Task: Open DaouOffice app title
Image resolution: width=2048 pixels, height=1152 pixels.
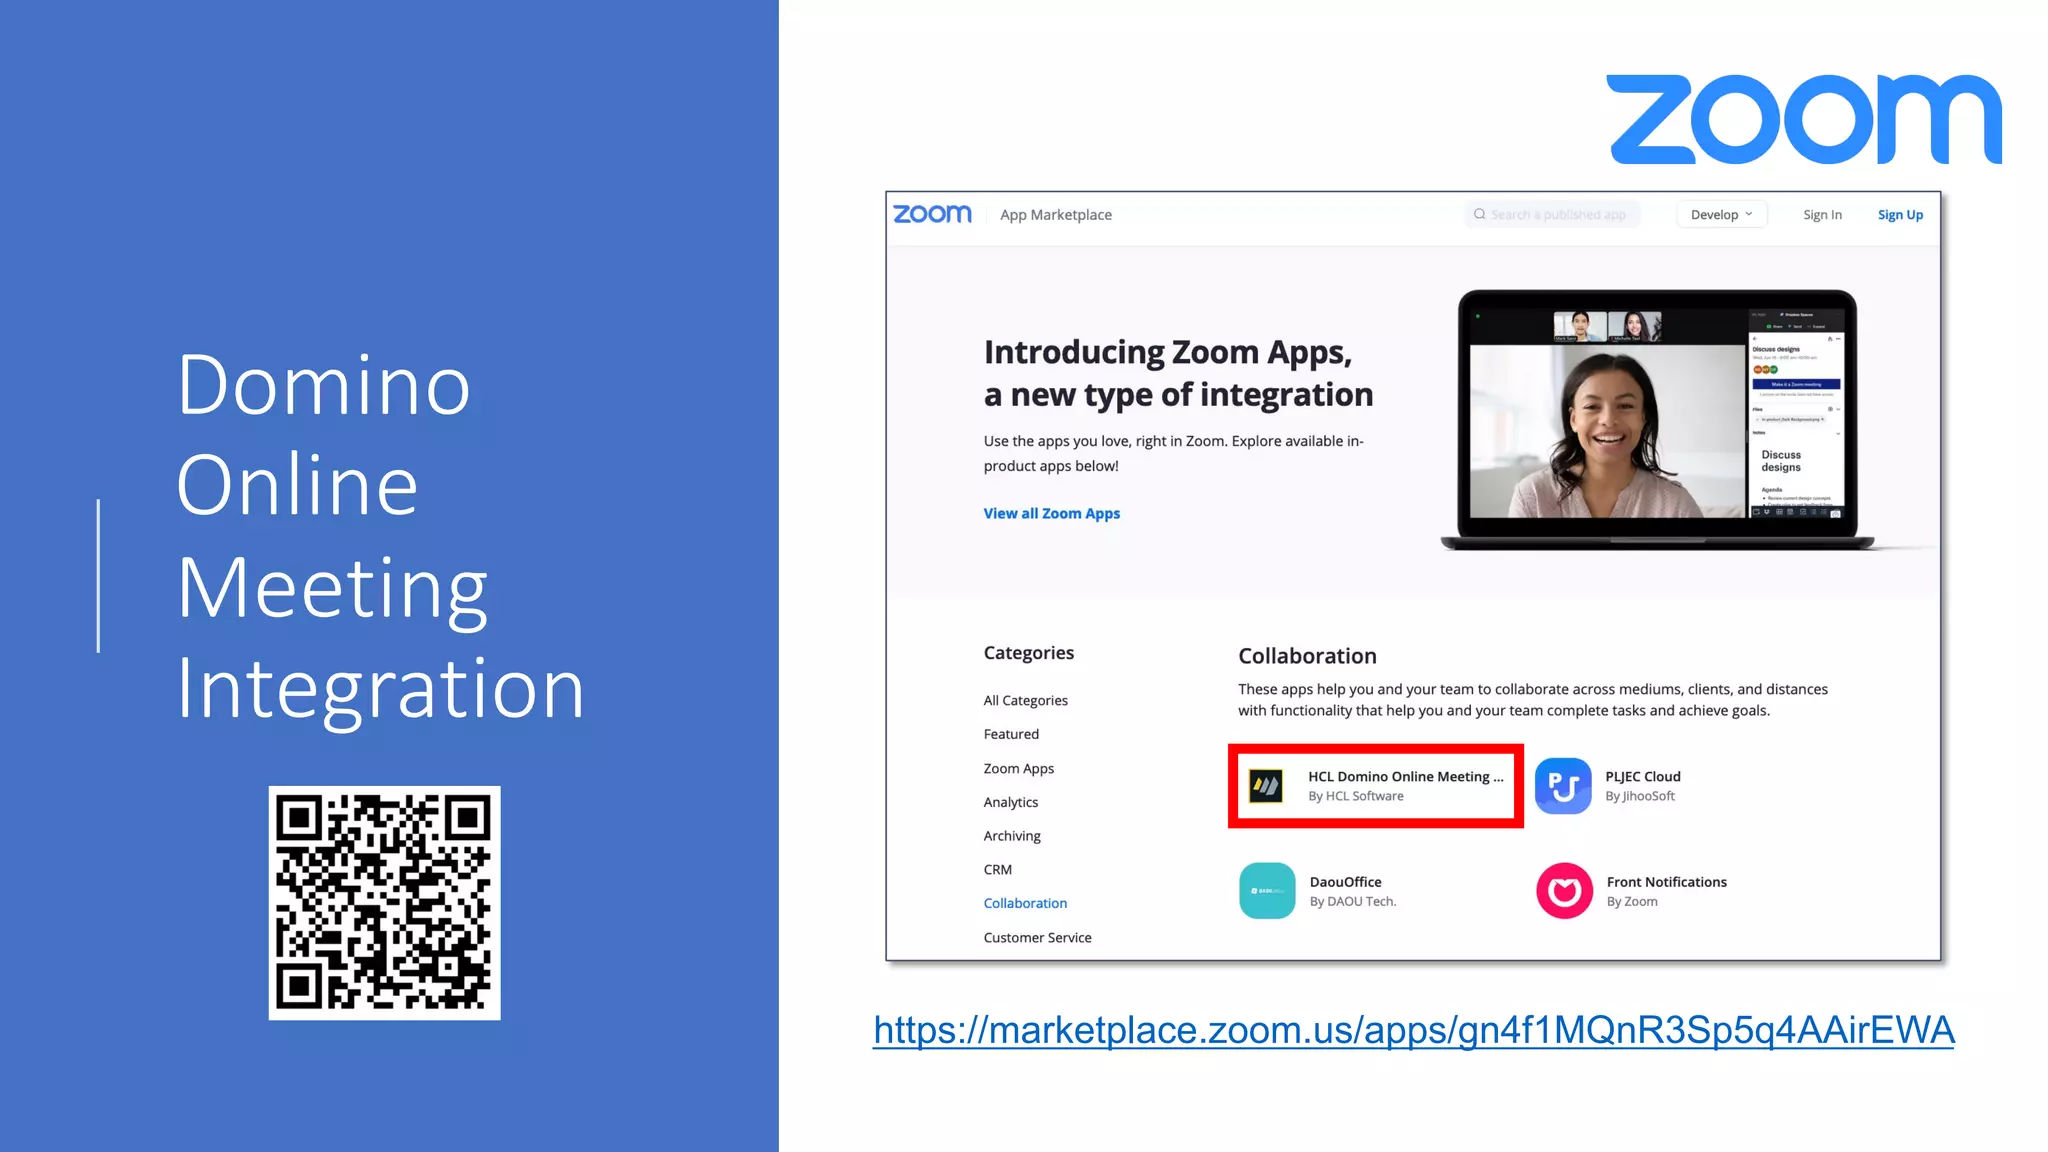Action: tap(1345, 882)
